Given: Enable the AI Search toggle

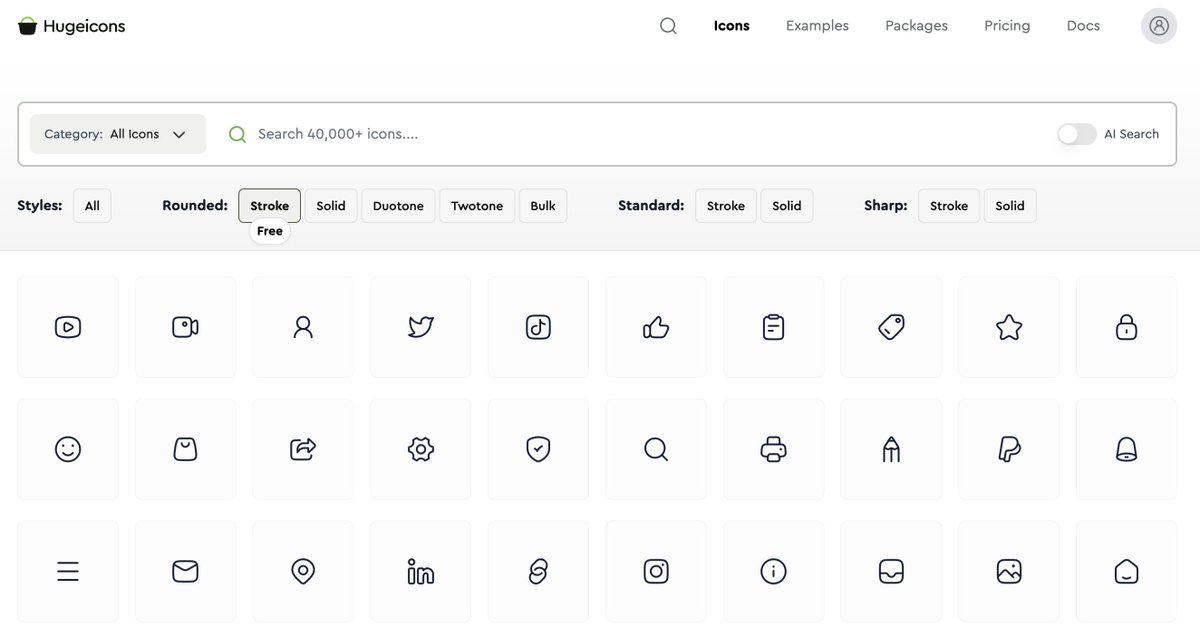Looking at the screenshot, I should 1077,134.
